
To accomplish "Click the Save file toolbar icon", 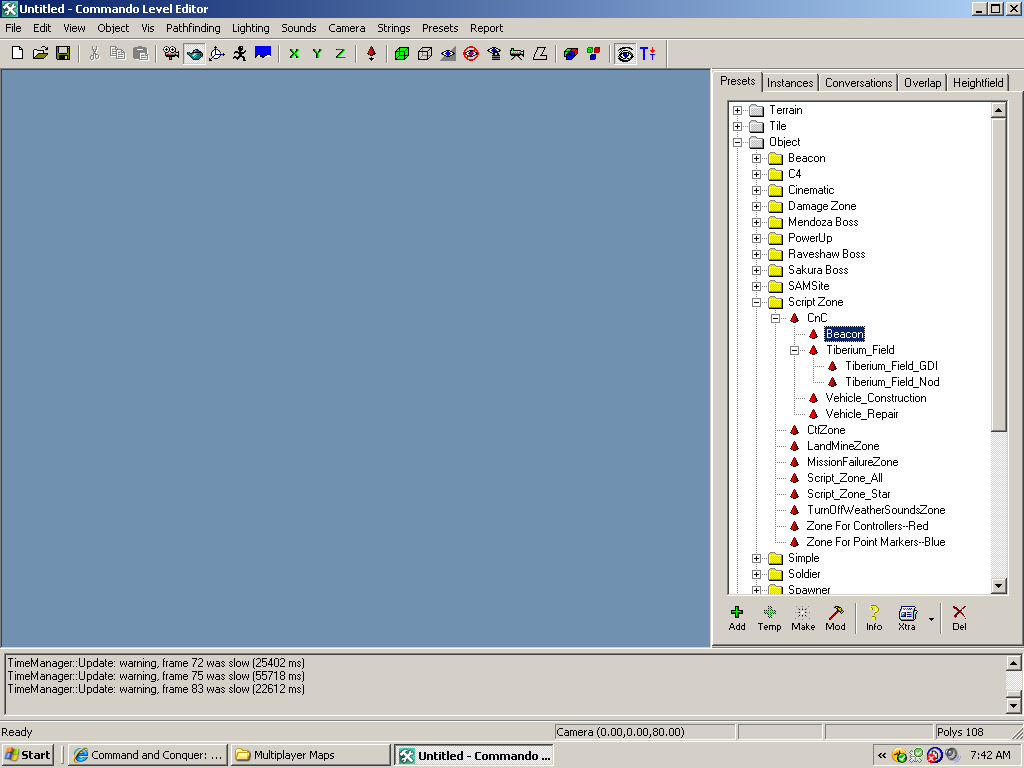I will (63, 53).
